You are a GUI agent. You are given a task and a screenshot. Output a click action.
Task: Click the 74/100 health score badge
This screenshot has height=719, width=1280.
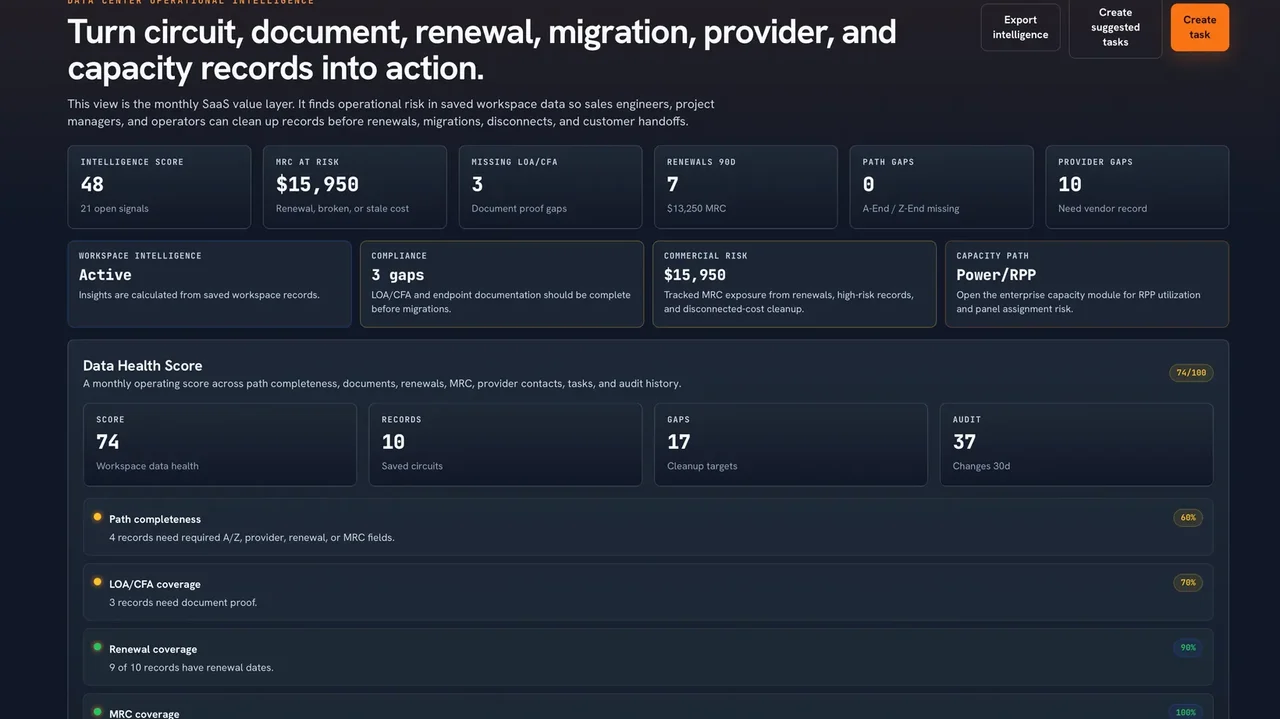point(1191,373)
